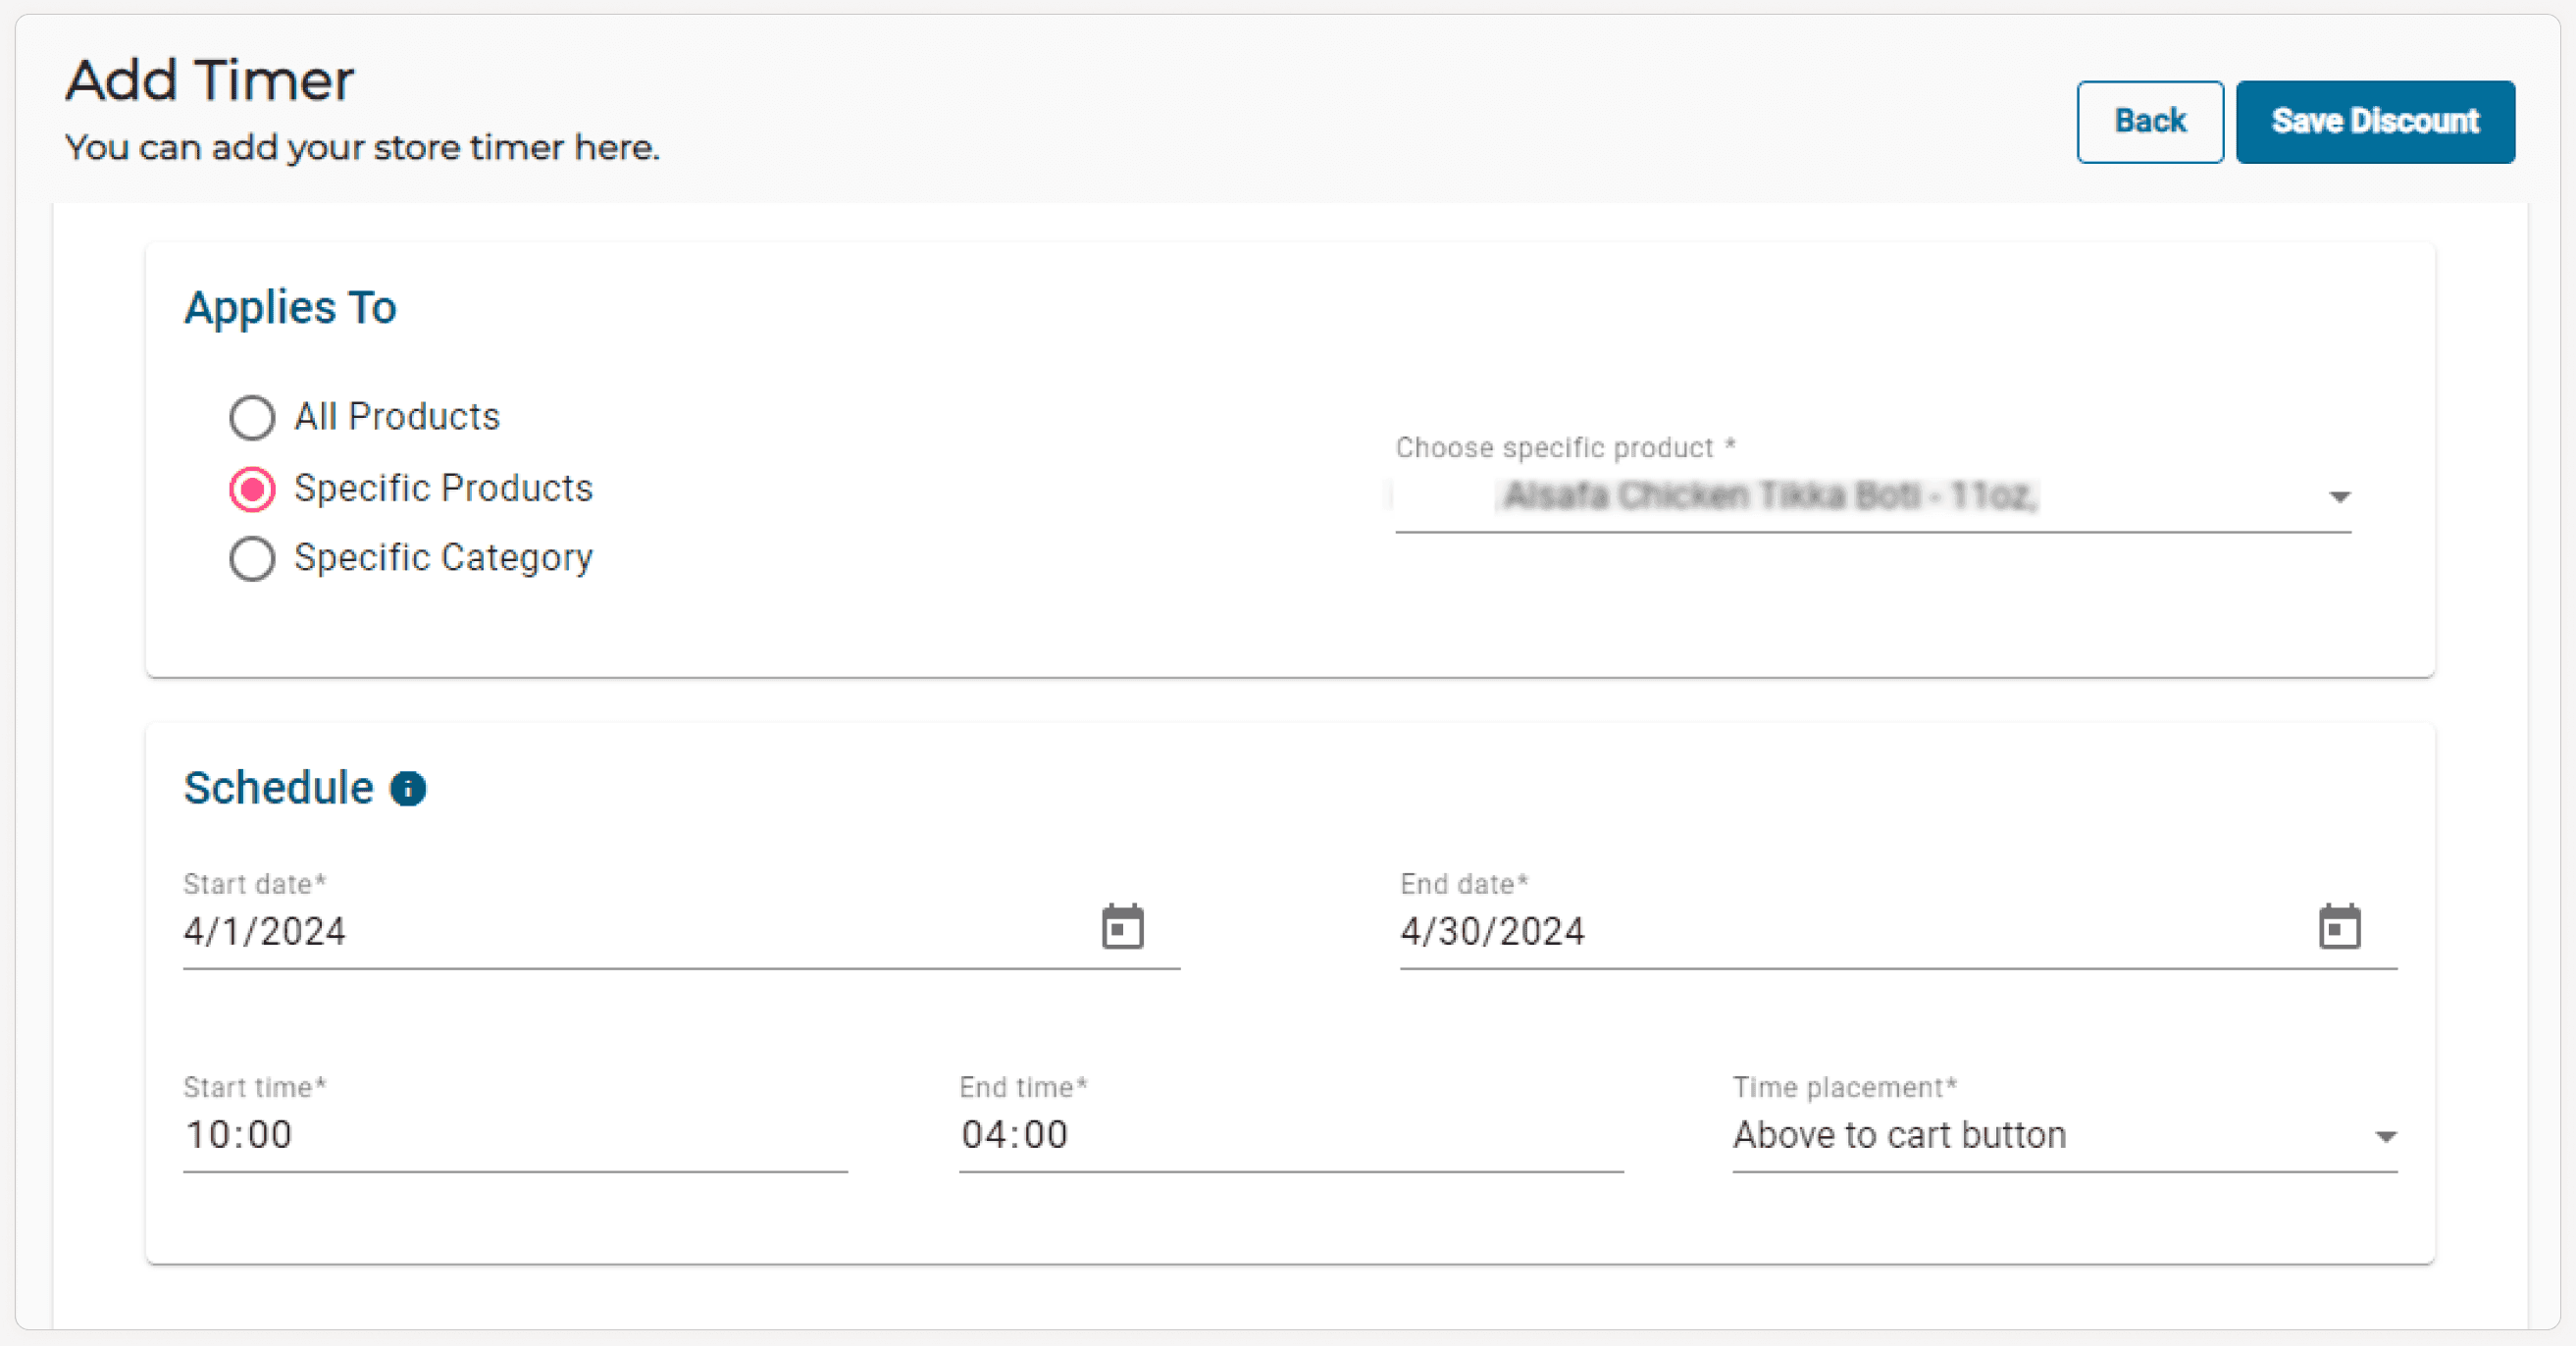Click the 'Schedule' section heading text

[x=278, y=788]
